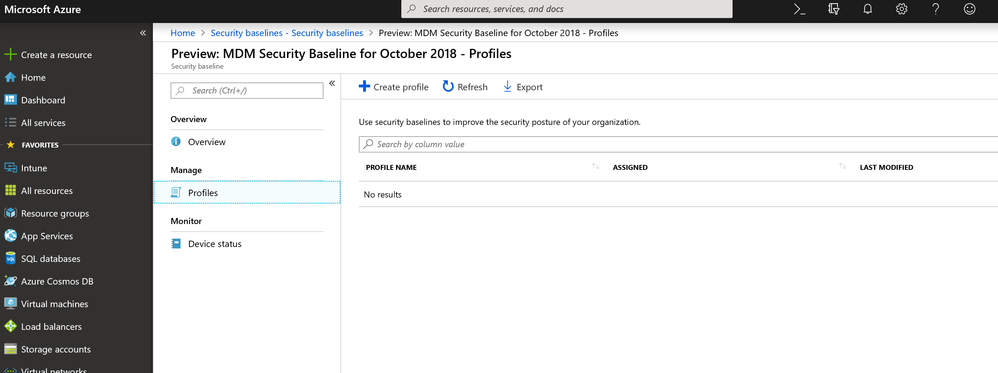Open the Overview menu item text

207,142
